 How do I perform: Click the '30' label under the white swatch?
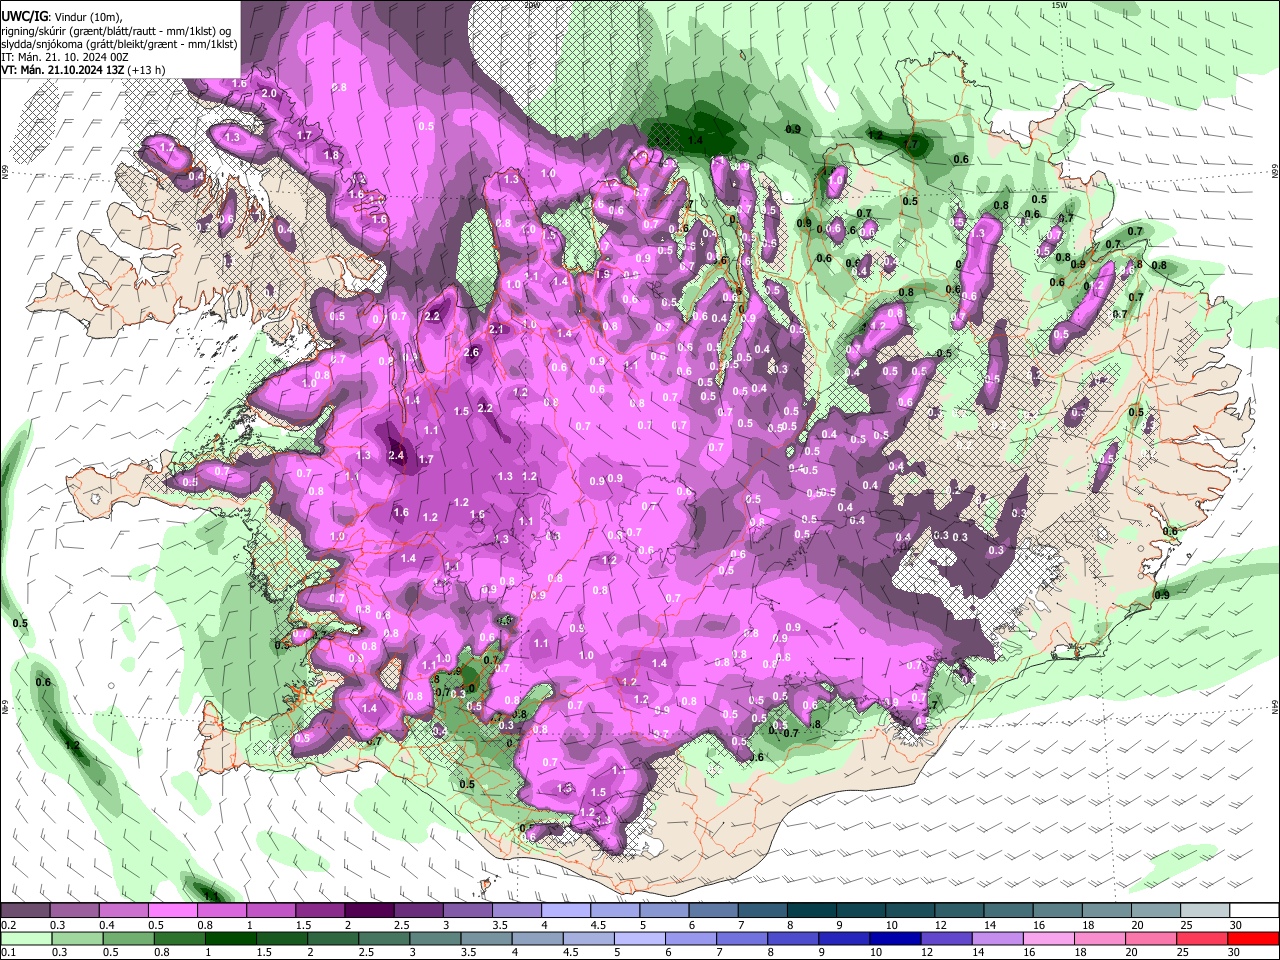(x=1236, y=925)
